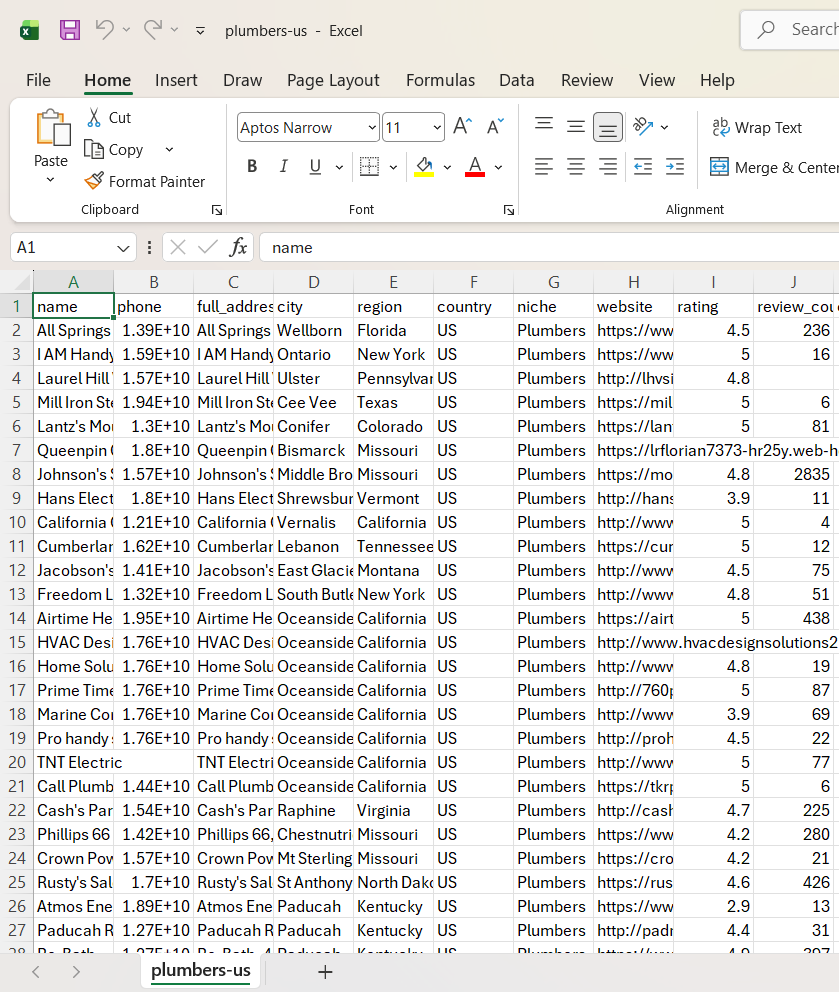Switch to the Page Layout tab
This screenshot has width=839, height=992.
pyautogui.click(x=333, y=80)
